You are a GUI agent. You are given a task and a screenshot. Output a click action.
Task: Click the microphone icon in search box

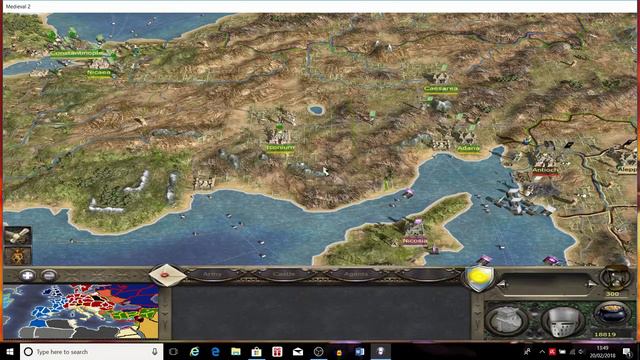155,351
